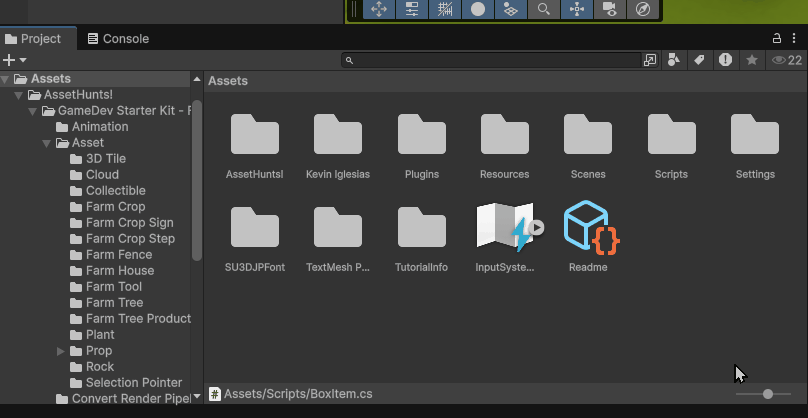Click the Search by Import Log Type icon
Image resolution: width=808 pixels, height=418 pixels.
[725, 60]
